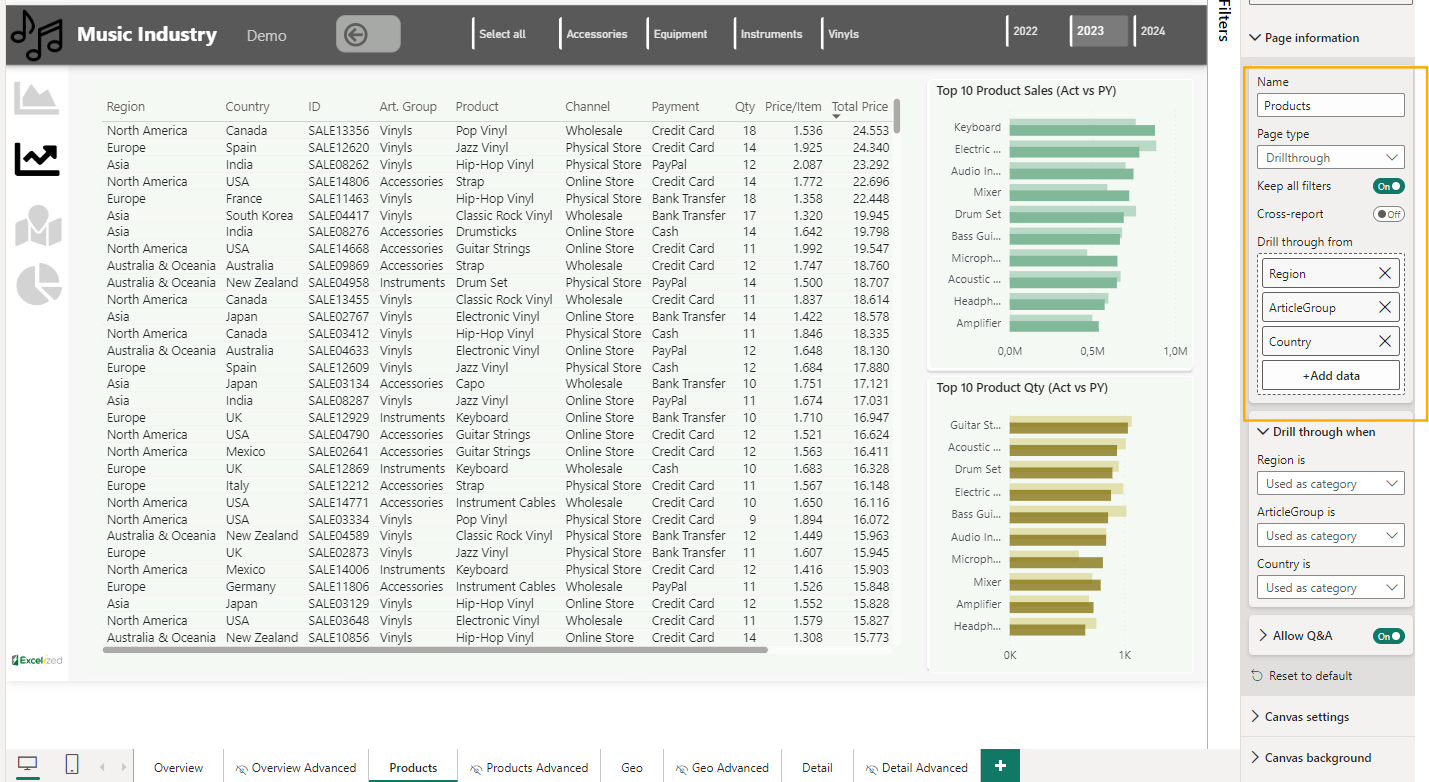Image resolution: width=1429 pixels, height=782 pixels.
Task: Click the Select all slicer button
Action: pos(502,34)
